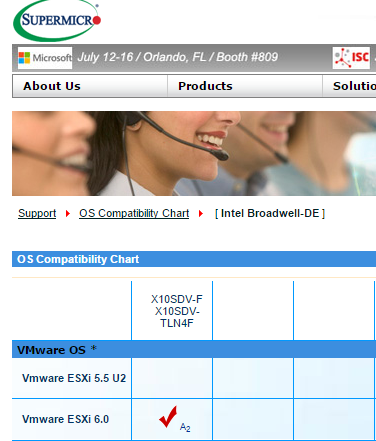The width and height of the screenshot is (376, 441).
Task: Click red checkmark for ESXi 6.0
Action: click(x=168, y=417)
